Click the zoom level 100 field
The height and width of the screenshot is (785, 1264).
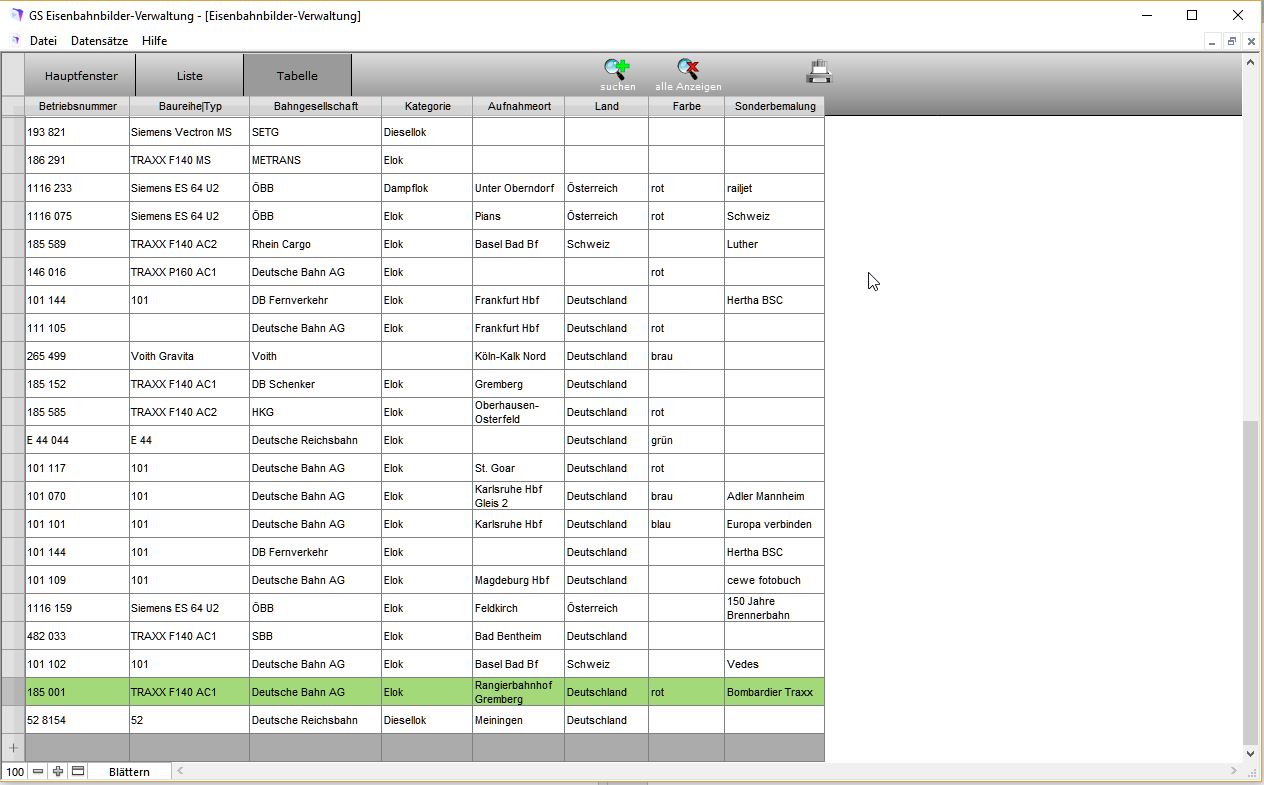(14, 772)
